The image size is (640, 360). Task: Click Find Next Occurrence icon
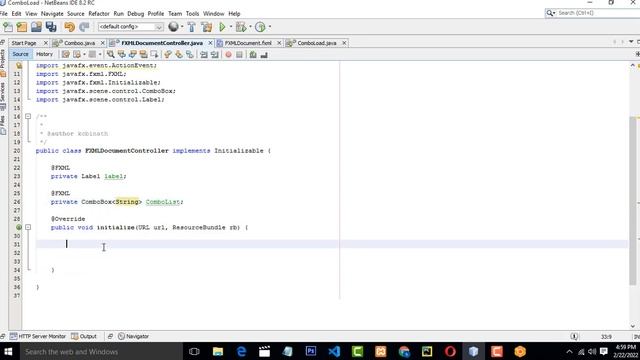click(x=132, y=55)
